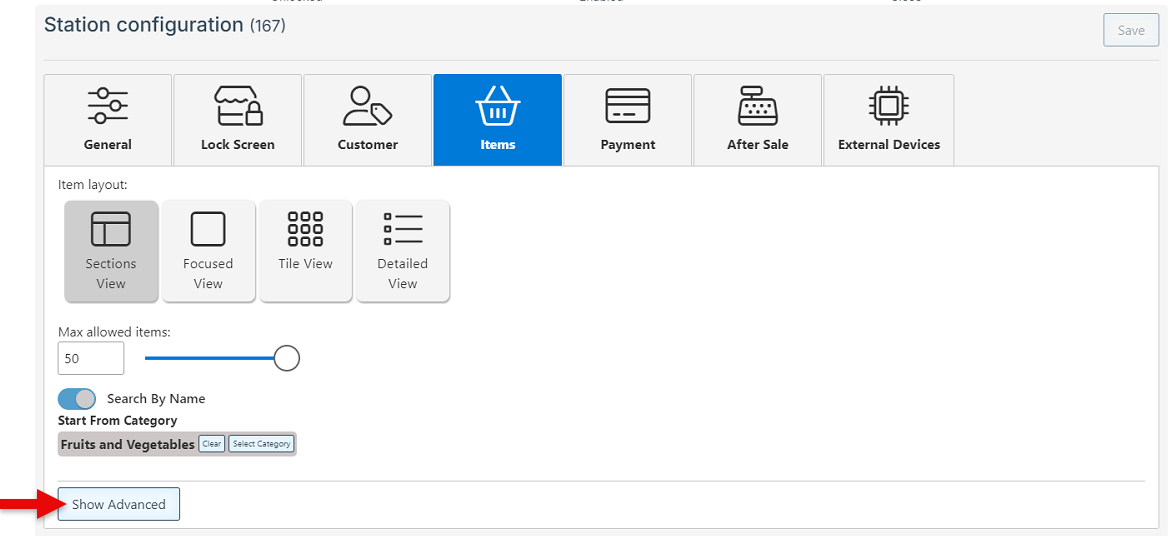The width and height of the screenshot is (1172, 536).
Task: Open External Devices chip icon tab
Action: pos(889,106)
